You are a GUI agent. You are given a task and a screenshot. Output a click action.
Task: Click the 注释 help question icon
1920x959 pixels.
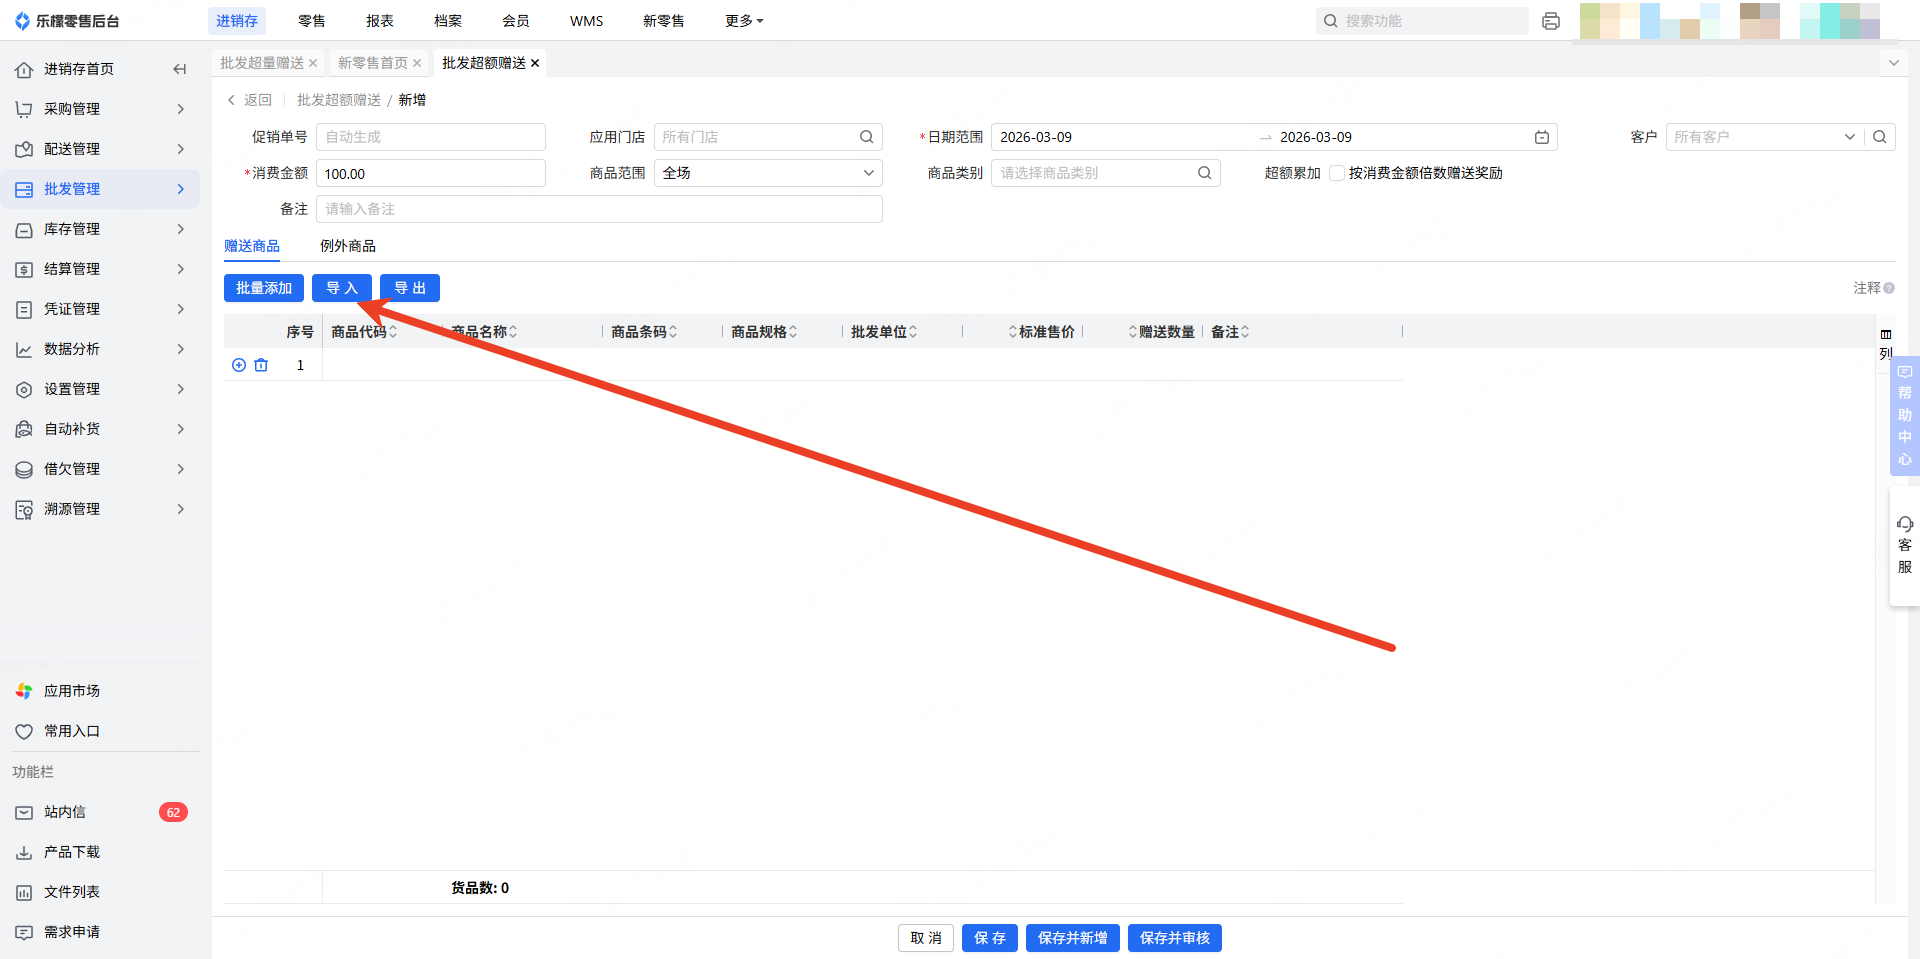(x=1889, y=288)
